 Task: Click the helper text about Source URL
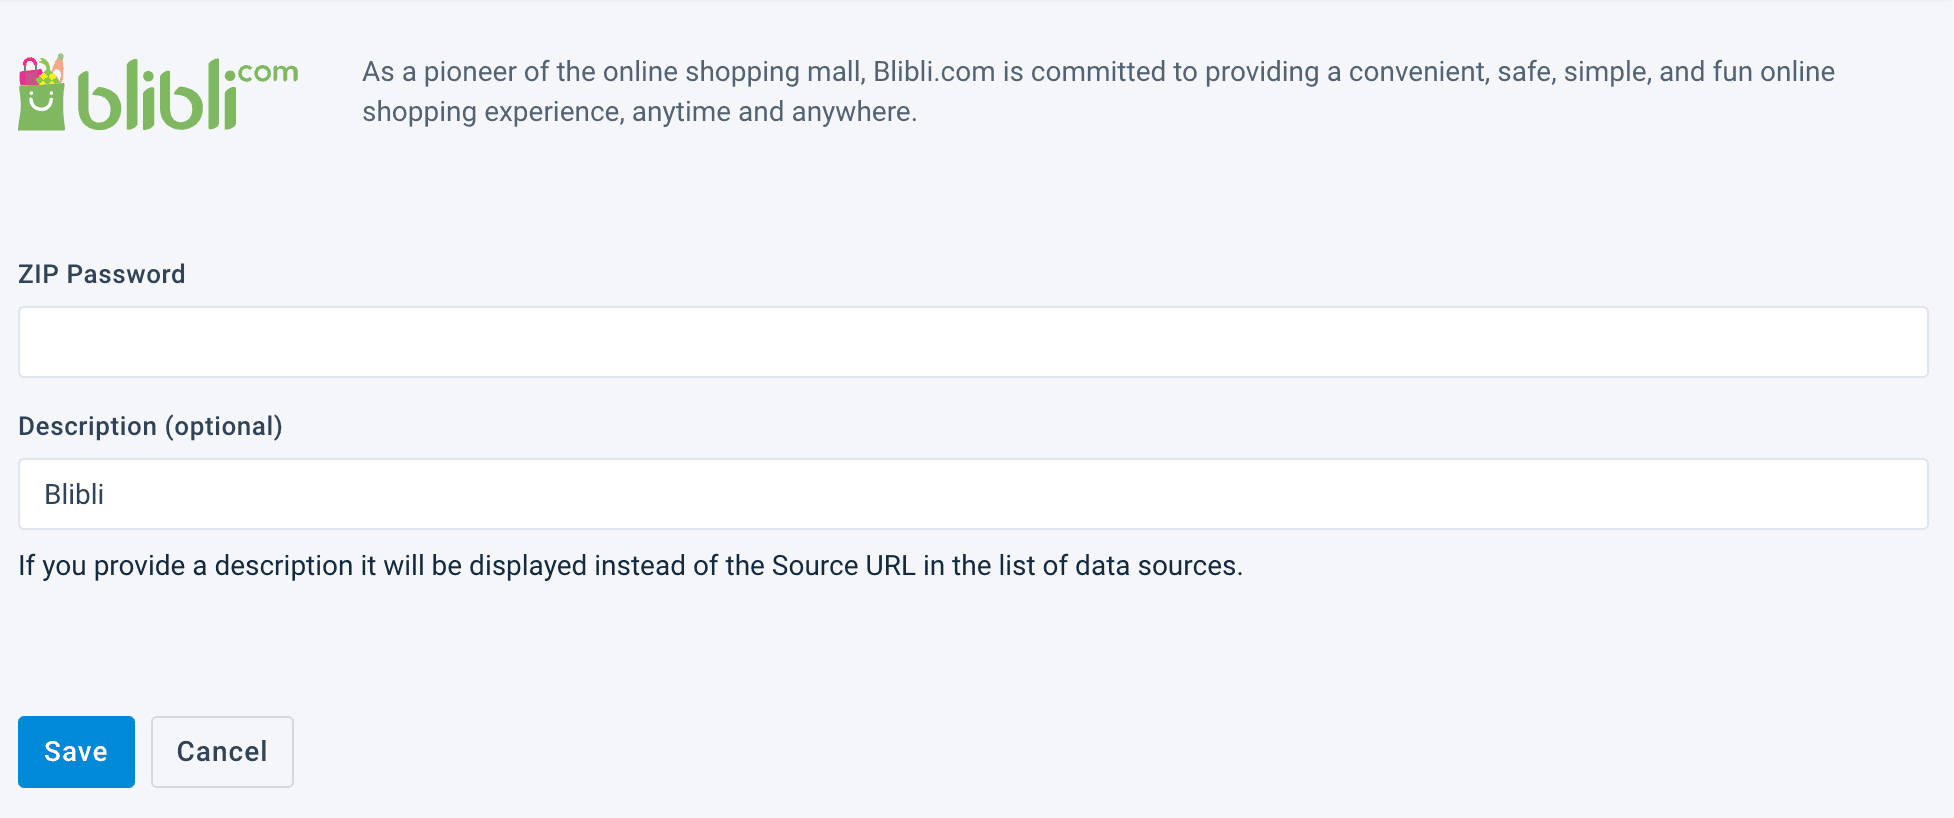point(630,566)
